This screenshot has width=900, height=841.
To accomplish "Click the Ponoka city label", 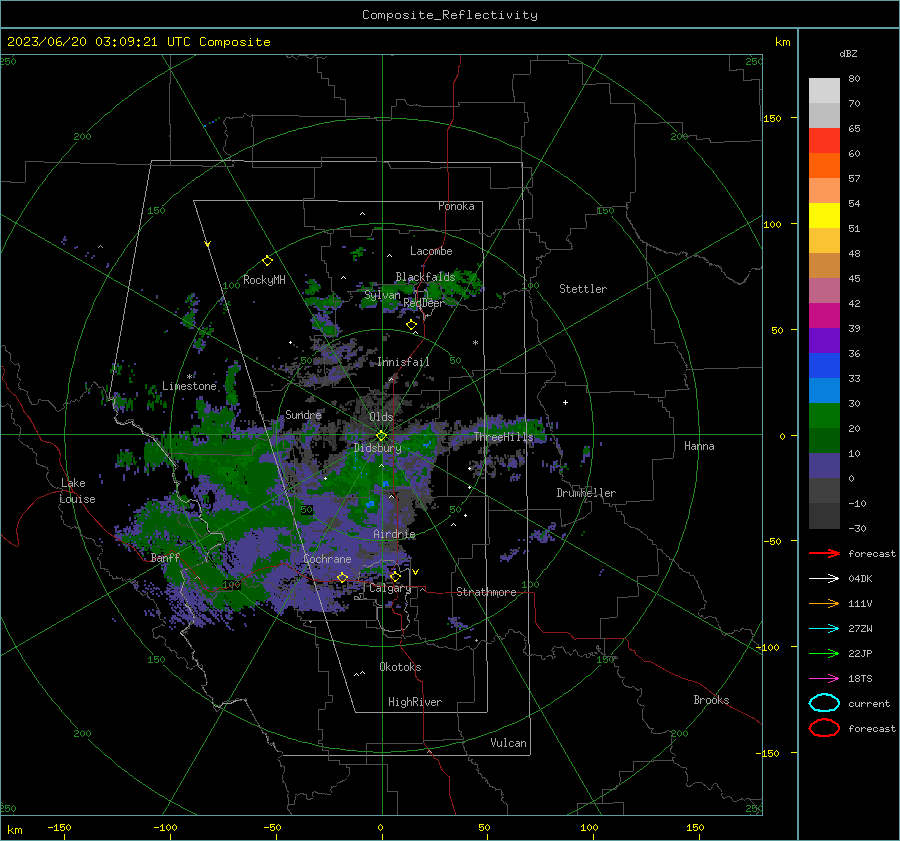I will point(456,206).
